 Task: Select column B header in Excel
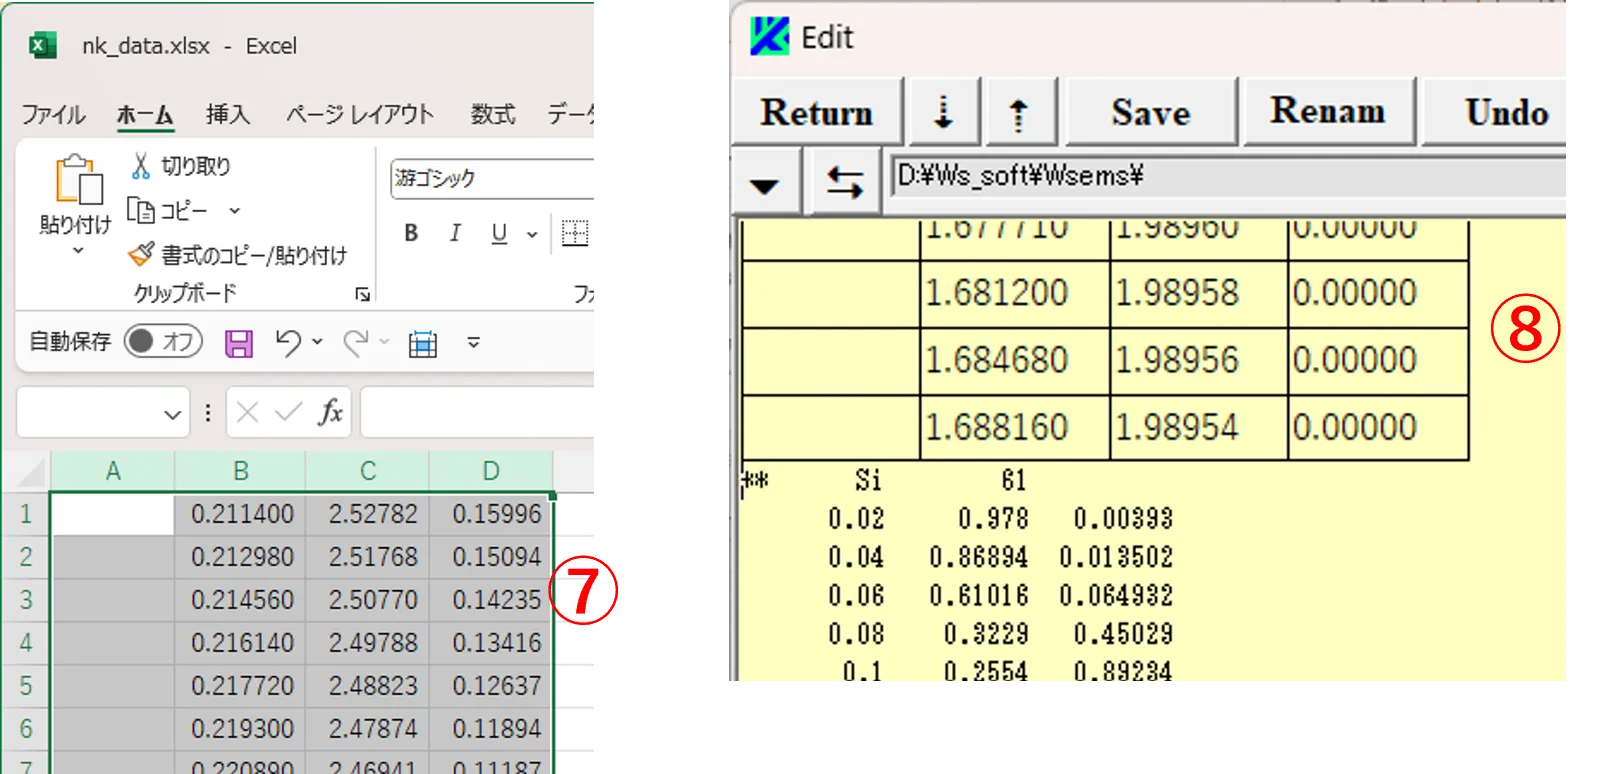[241, 471]
